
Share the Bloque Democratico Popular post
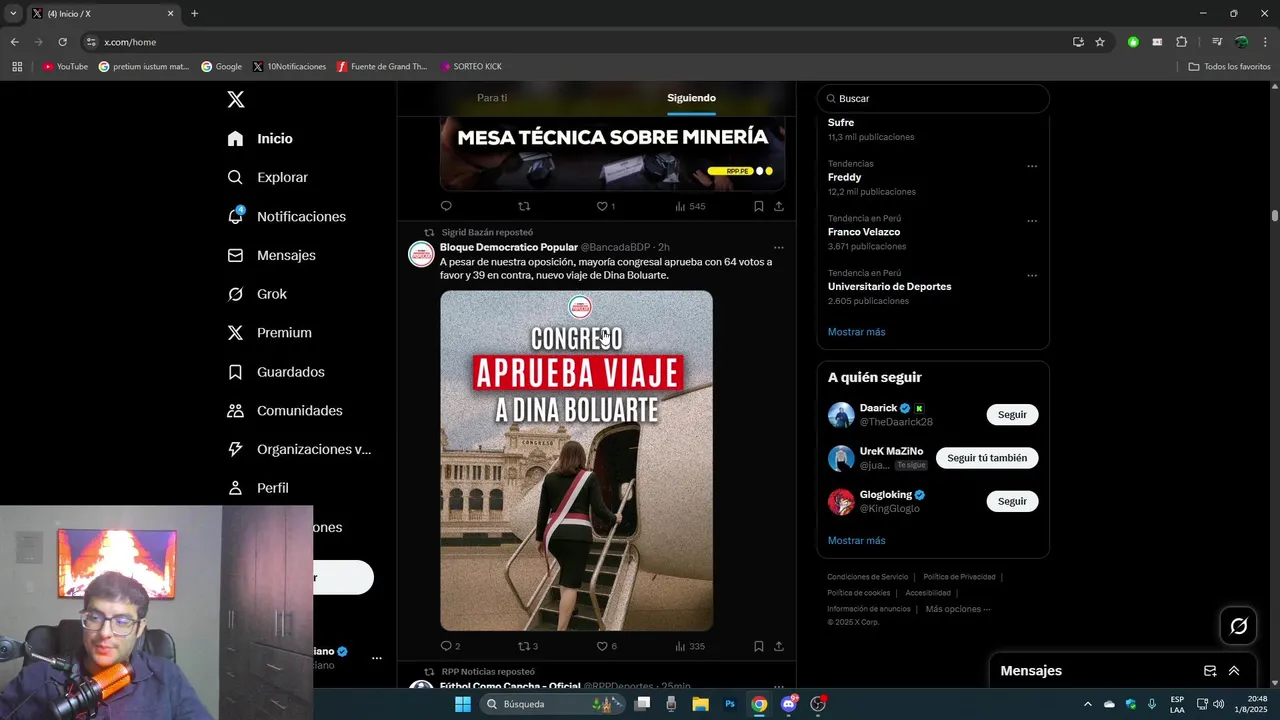[x=778, y=646]
